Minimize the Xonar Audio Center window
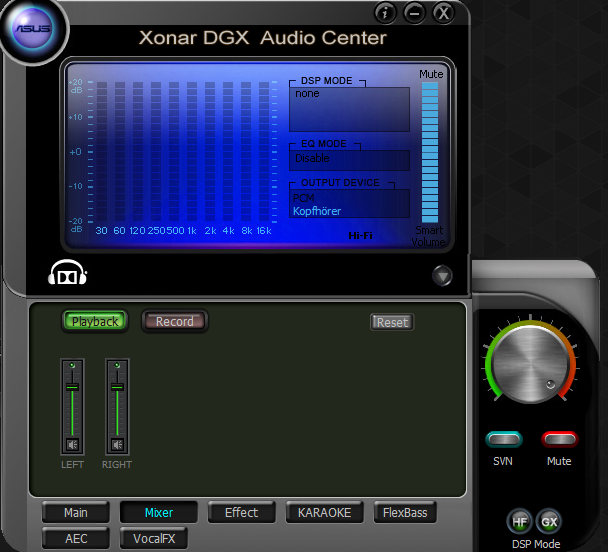This screenshot has height=552, width=608. tap(414, 13)
